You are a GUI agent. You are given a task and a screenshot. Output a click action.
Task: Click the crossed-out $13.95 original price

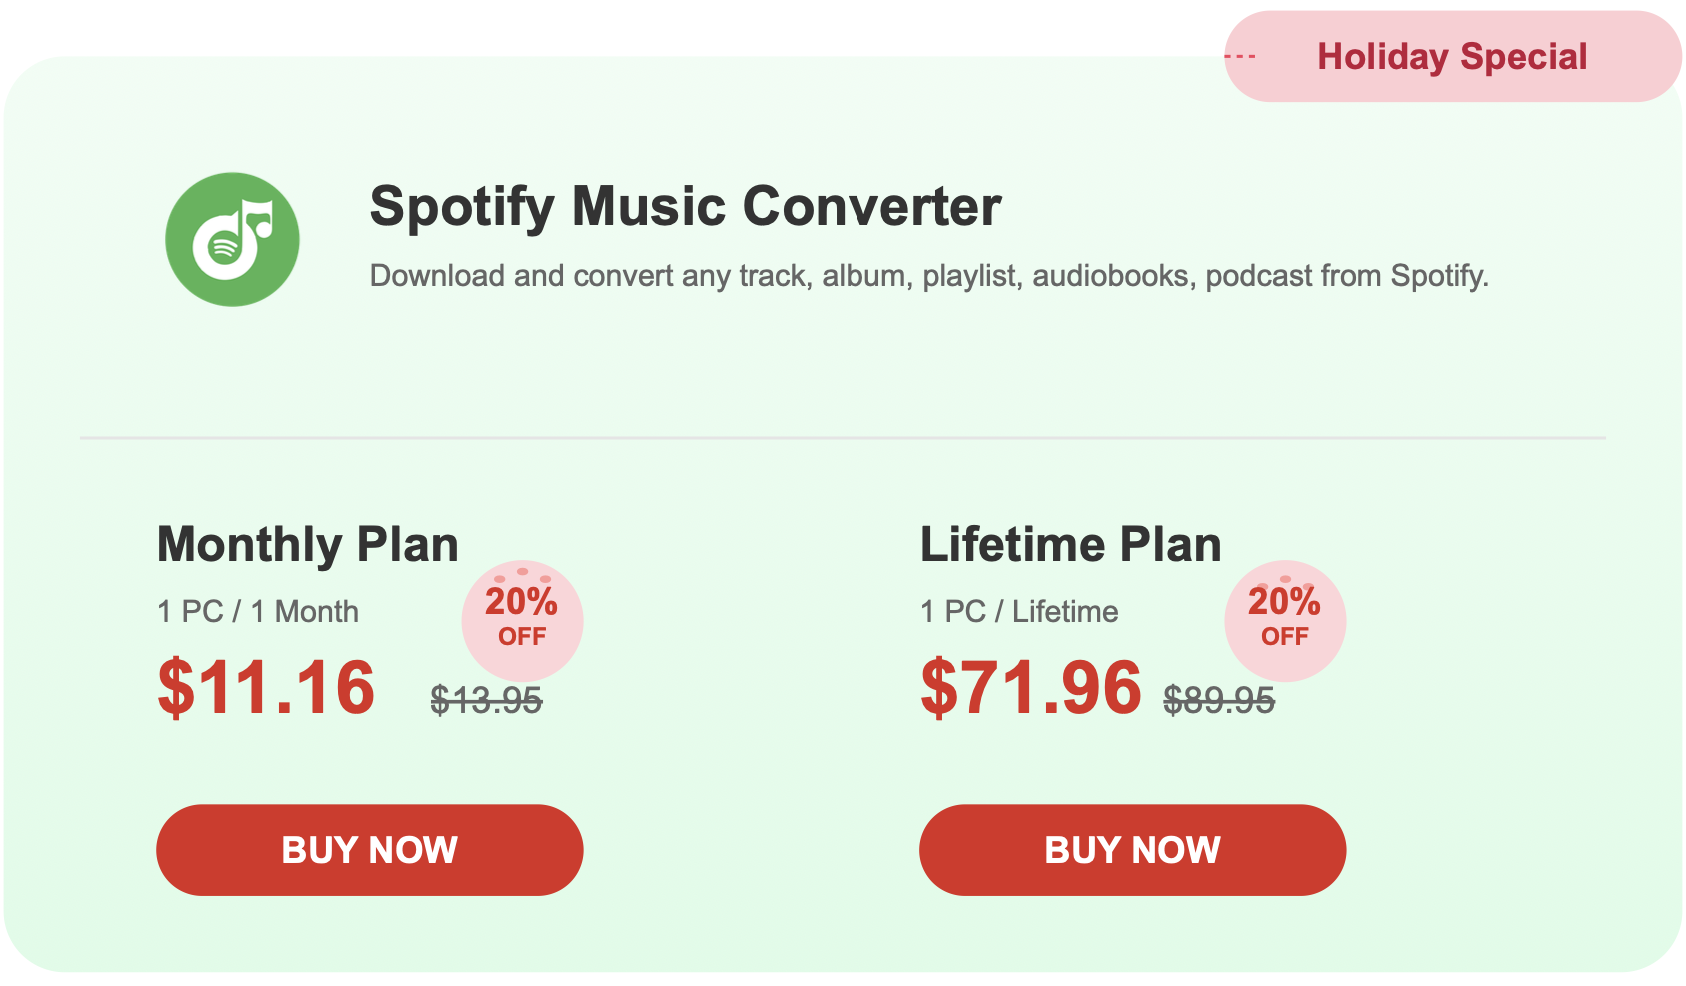coord(487,700)
